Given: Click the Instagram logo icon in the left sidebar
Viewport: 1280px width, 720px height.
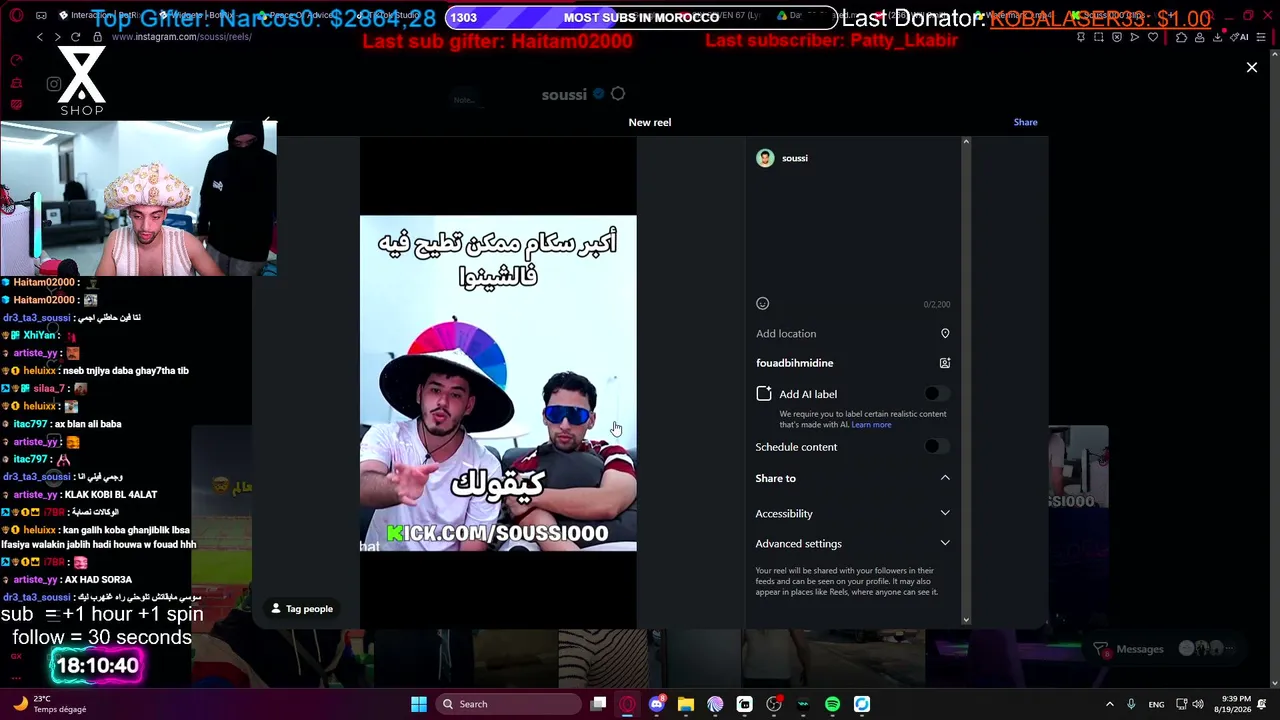Looking at the screenshot, I should 54,84.
